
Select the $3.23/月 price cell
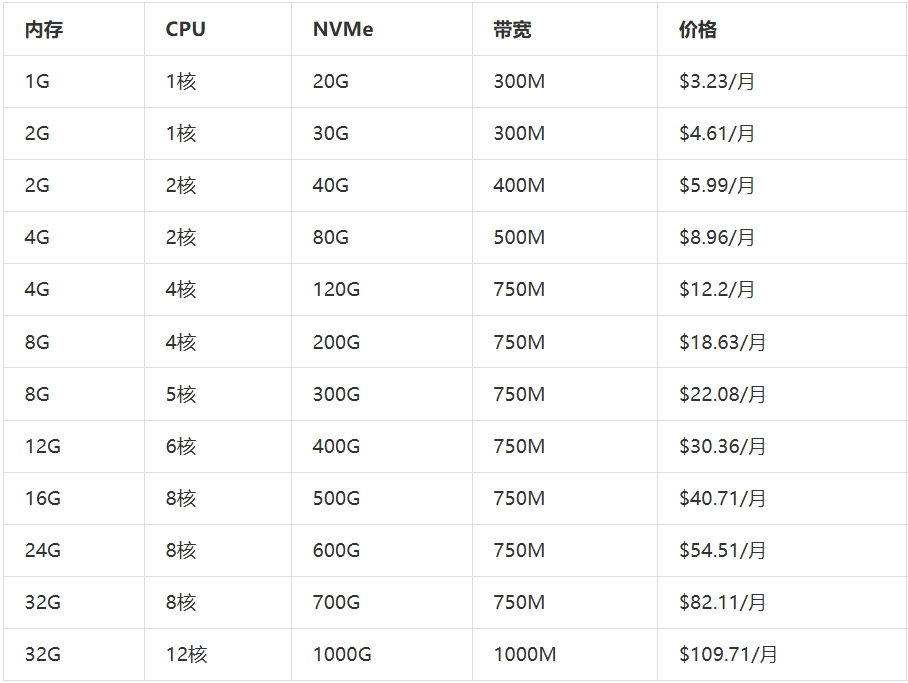(x=717, y=82)
